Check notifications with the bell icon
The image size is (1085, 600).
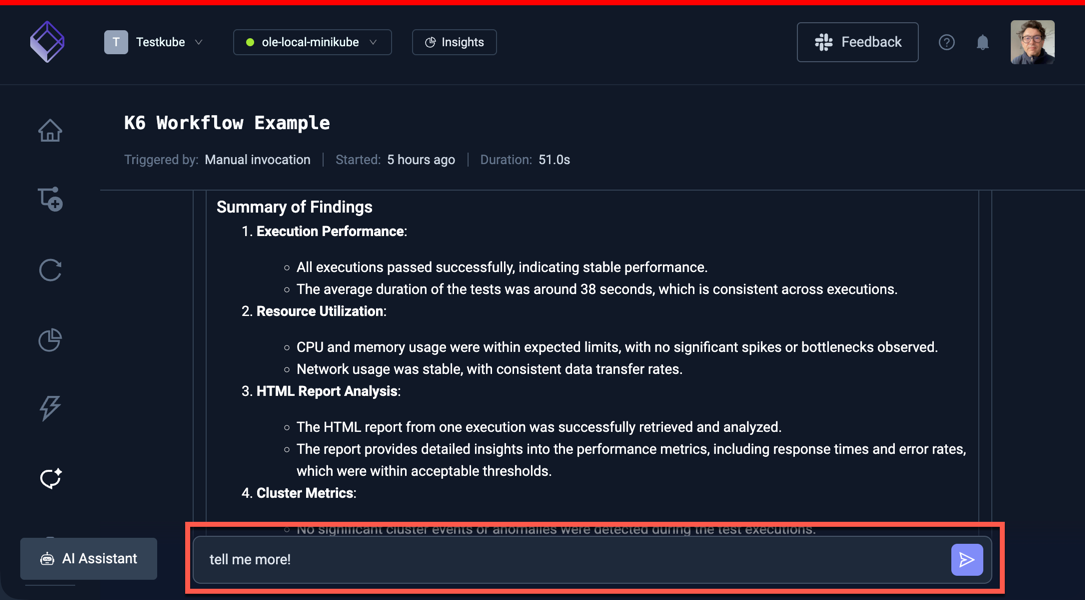981,42
